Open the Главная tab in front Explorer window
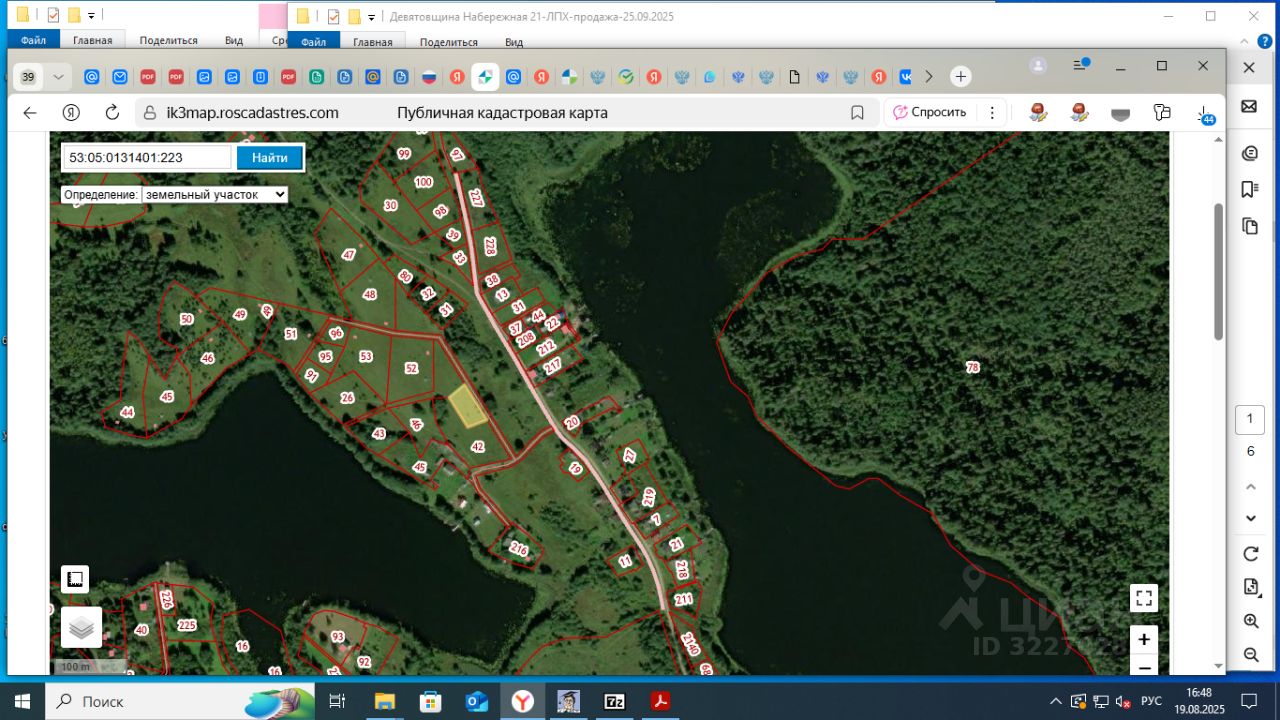Viewport: 1280px width, 720px height. point(373,42)
